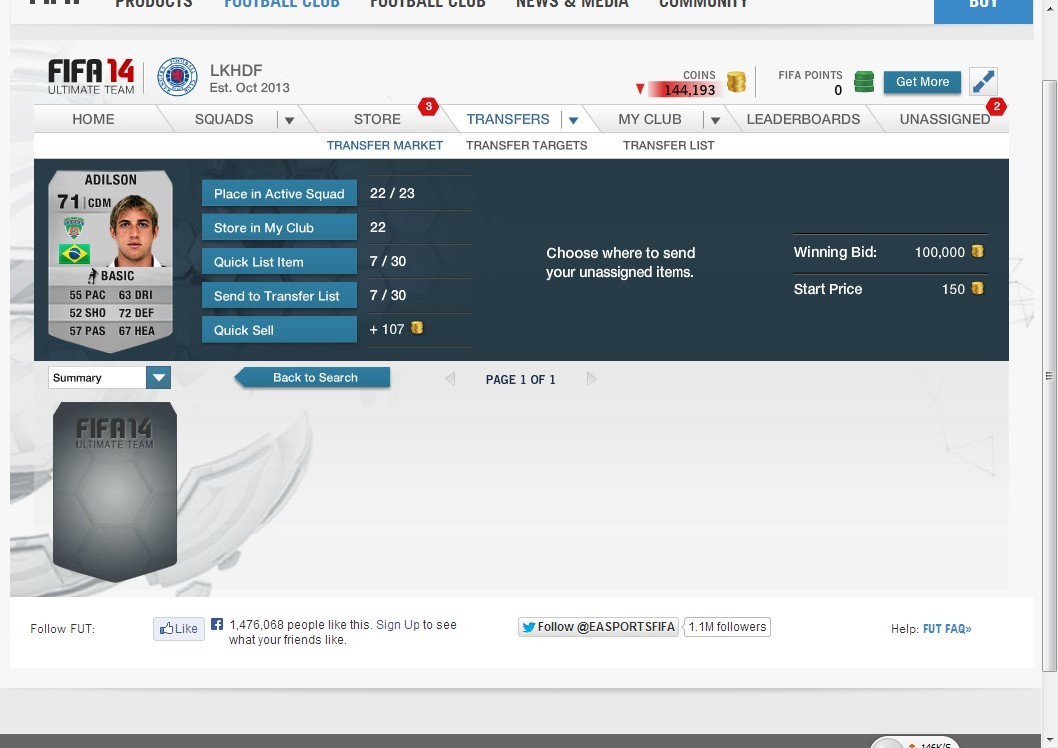Viewport: 1058px width, 748px height.
Task: Click Place in Active Squad
Action: 279,194
